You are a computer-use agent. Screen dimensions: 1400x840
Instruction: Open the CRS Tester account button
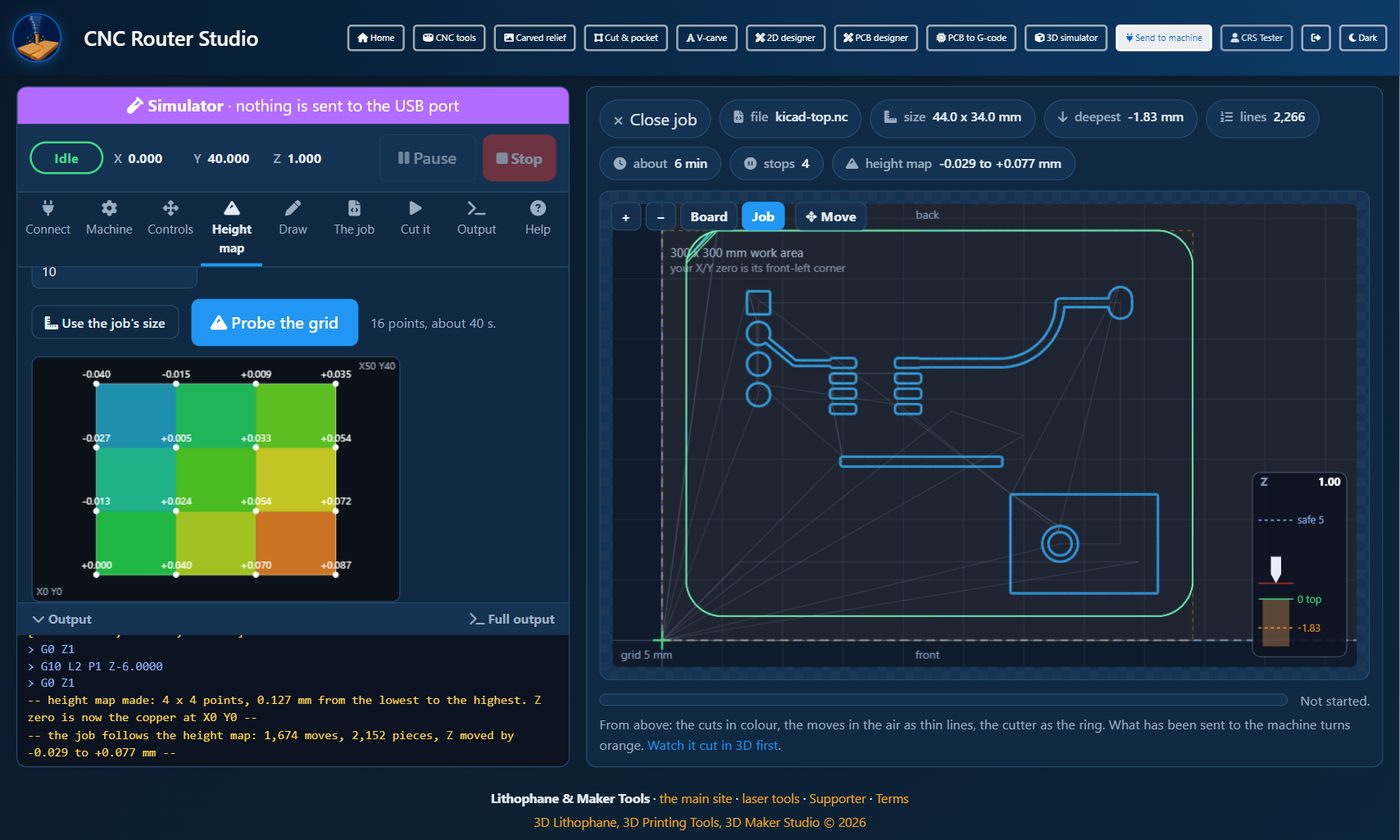click(x=1257, y=38)
